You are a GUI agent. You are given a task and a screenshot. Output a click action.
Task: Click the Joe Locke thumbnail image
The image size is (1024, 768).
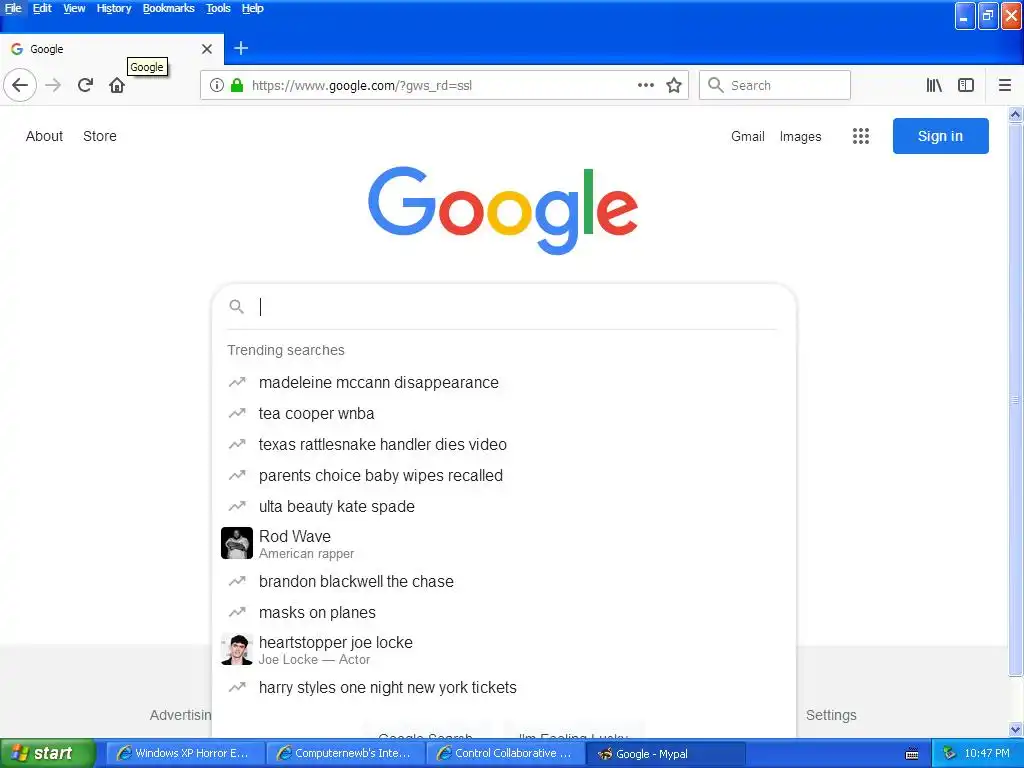click(237, 650)
